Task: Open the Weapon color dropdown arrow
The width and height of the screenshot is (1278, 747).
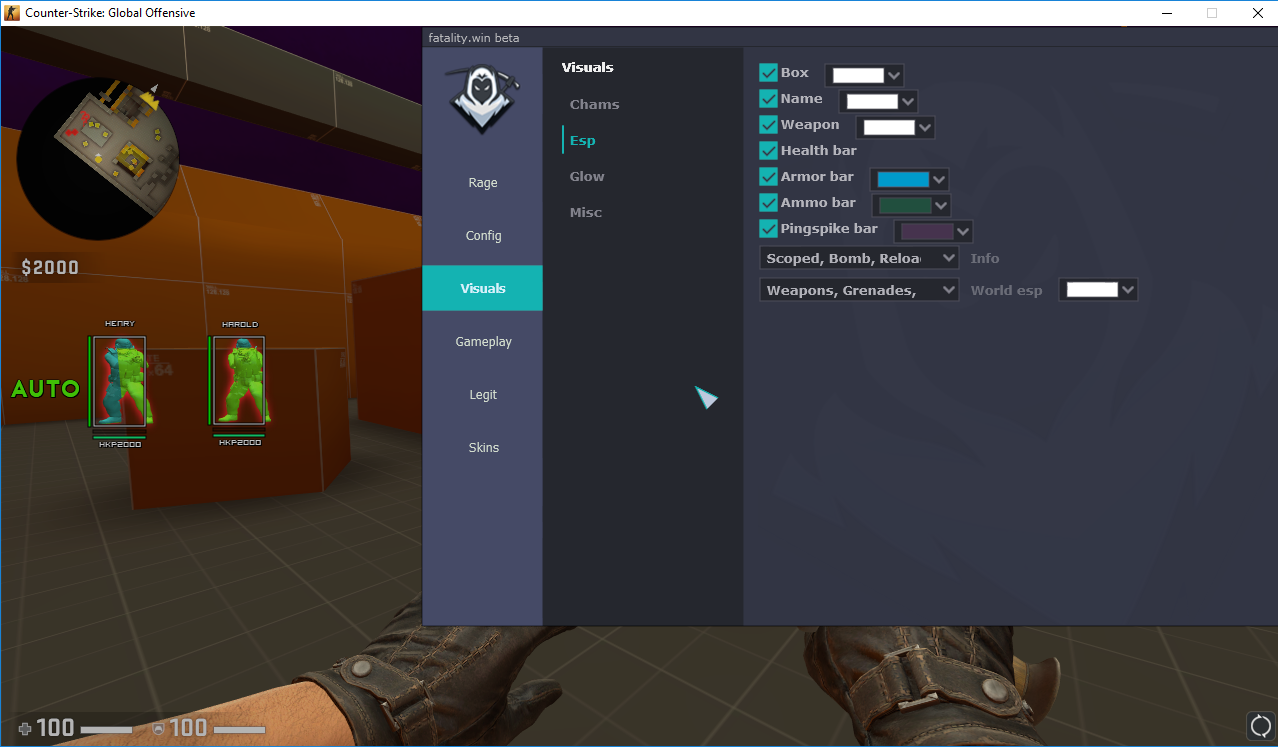Action: [925, 127]
